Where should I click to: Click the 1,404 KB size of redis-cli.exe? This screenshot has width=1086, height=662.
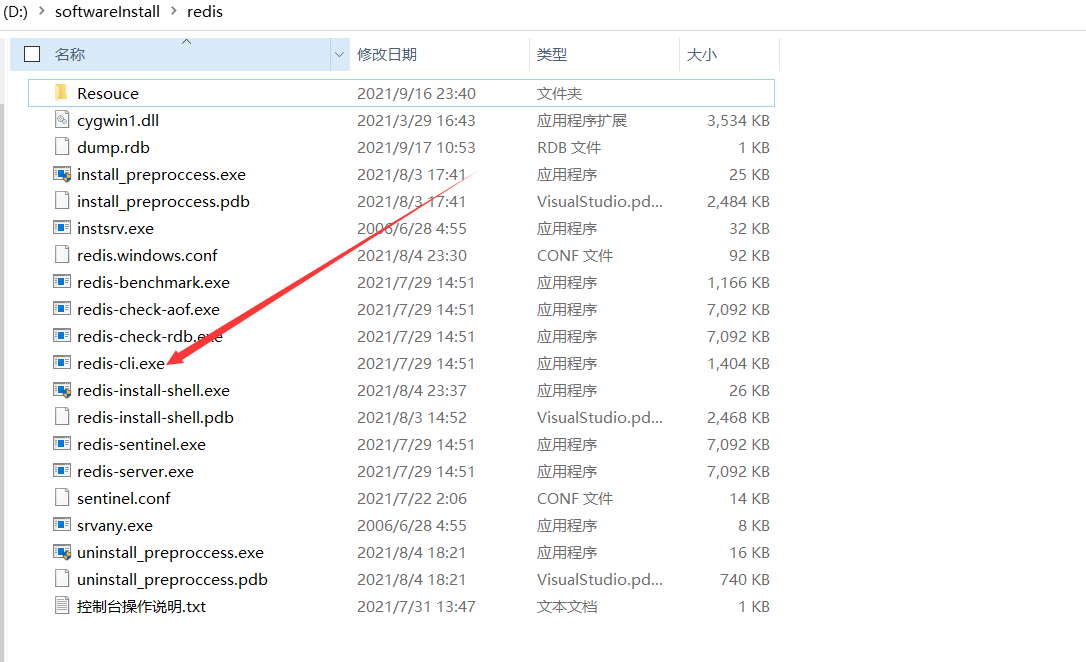click(x=738, y=364)
